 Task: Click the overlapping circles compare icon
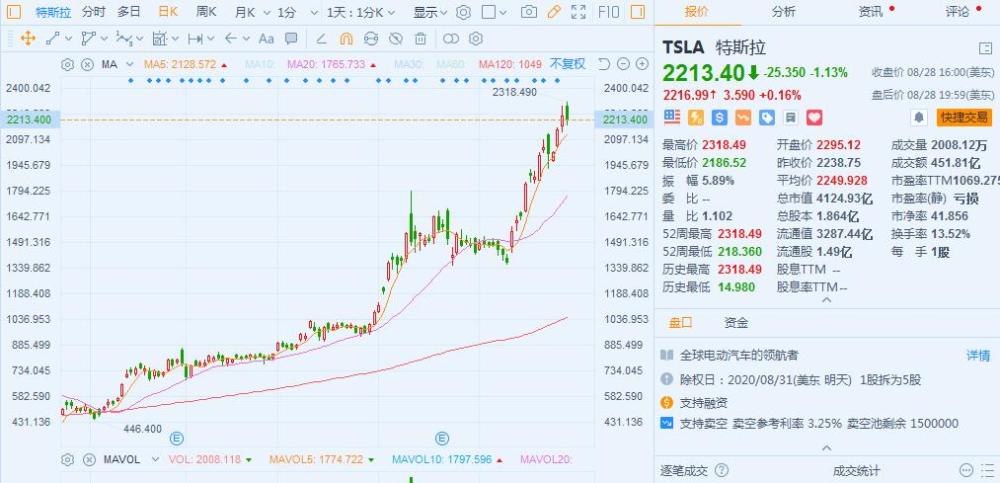[451, 39]
